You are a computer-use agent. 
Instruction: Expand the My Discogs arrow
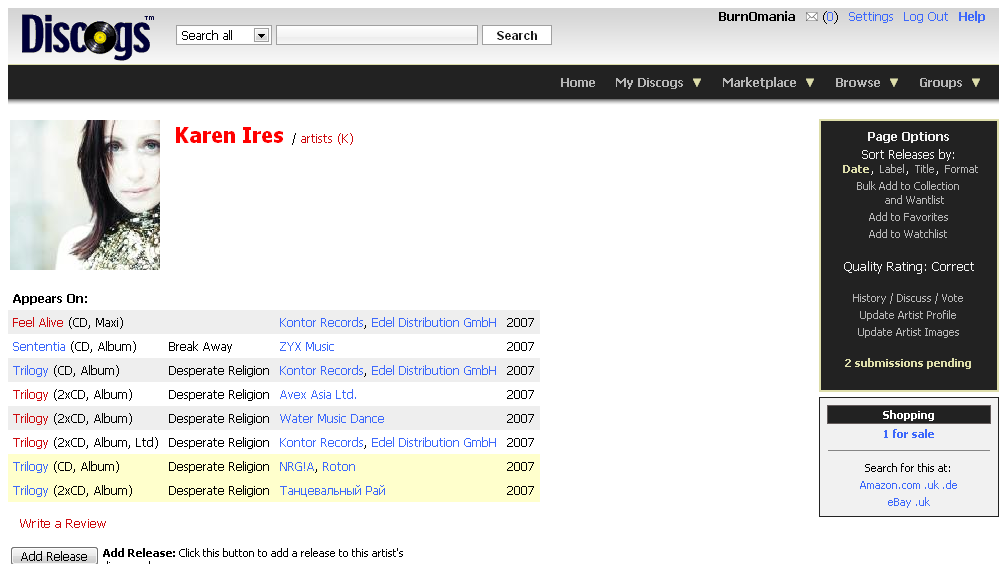tap(697, 83)
